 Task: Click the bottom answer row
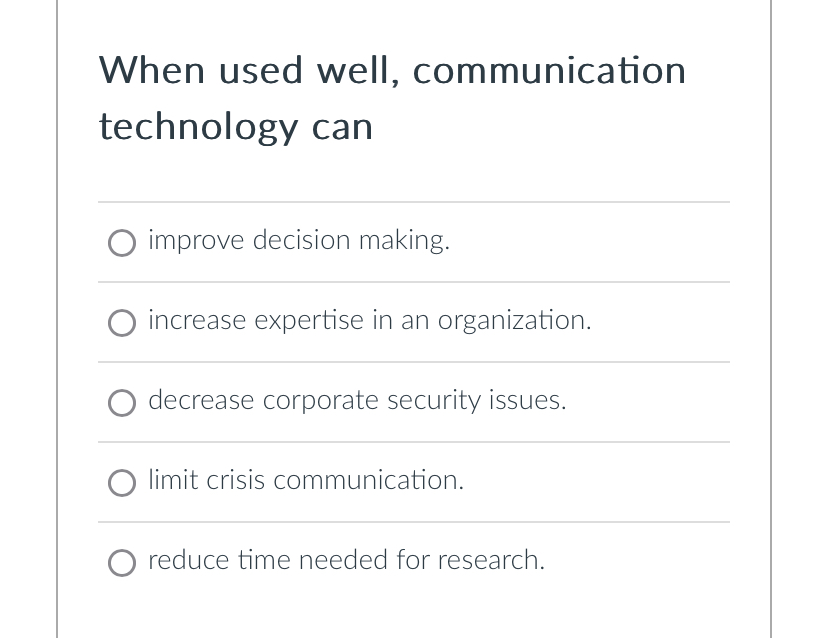click(x=413, y=561)
